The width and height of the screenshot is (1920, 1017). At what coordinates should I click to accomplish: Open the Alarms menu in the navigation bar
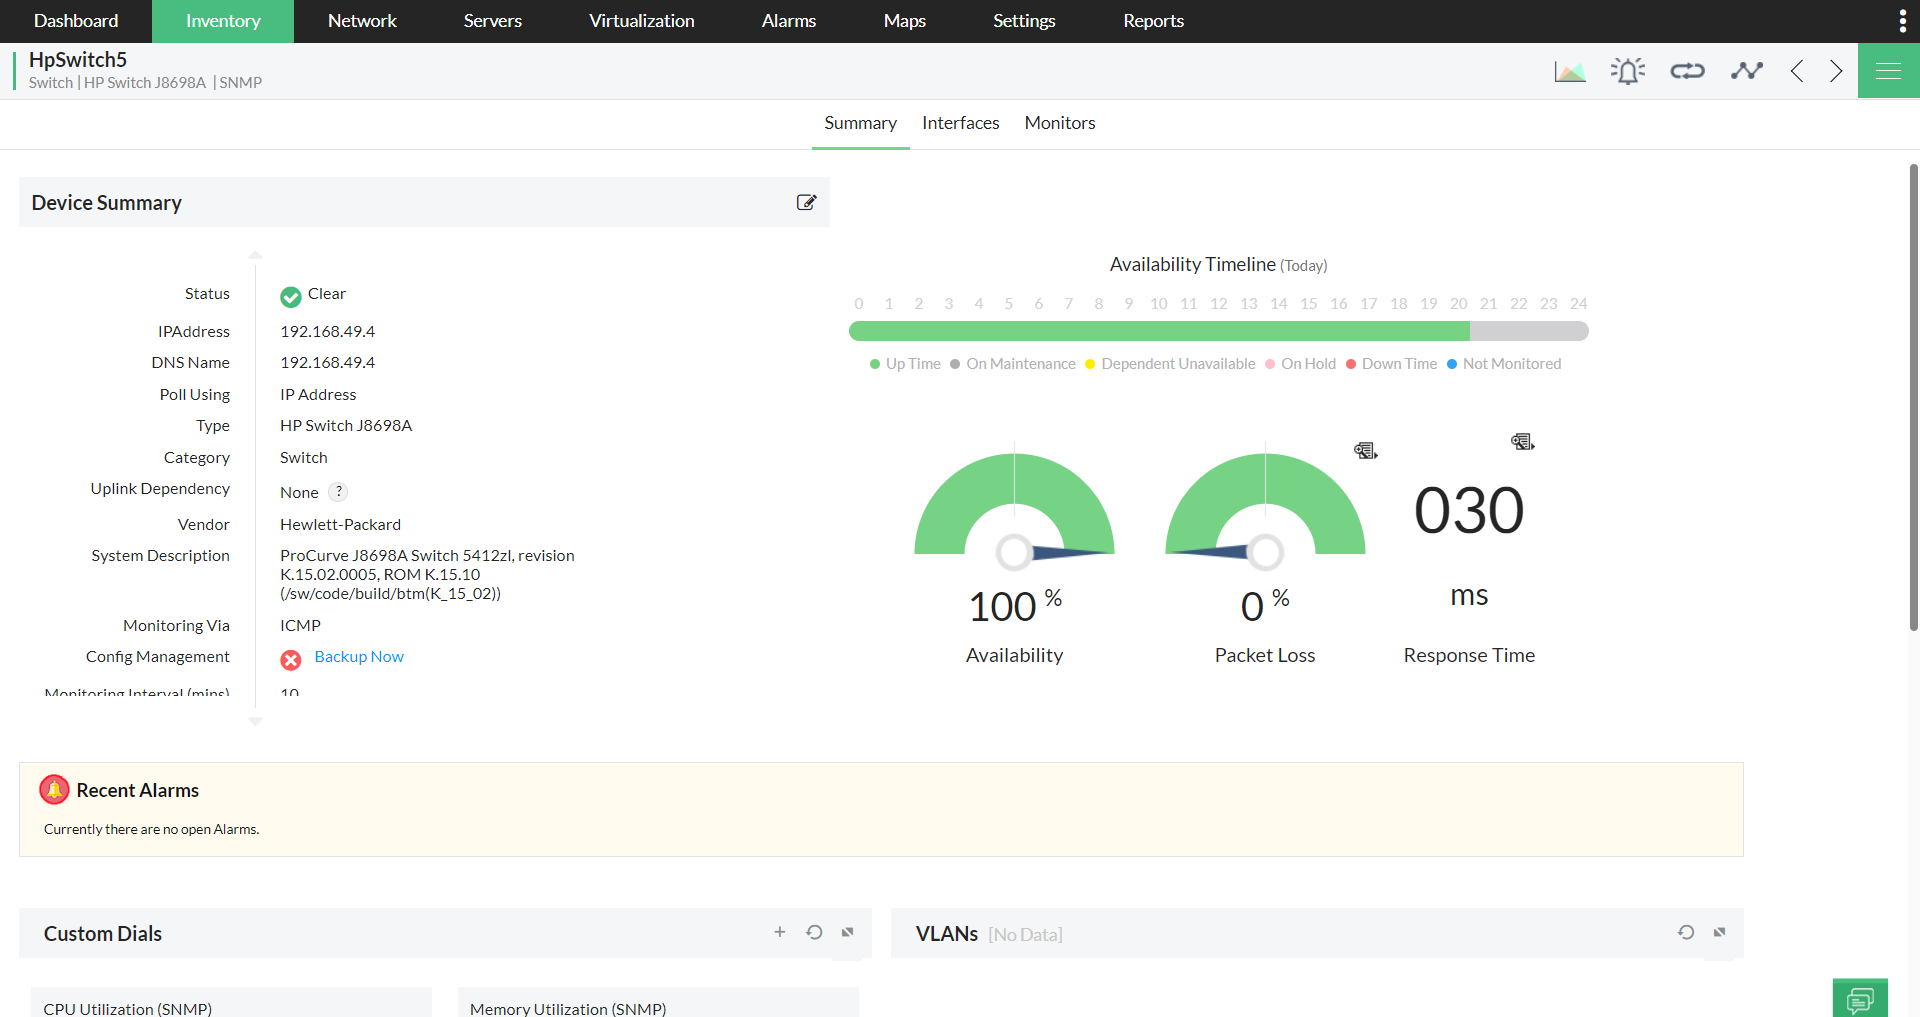(x=788, y=21)
